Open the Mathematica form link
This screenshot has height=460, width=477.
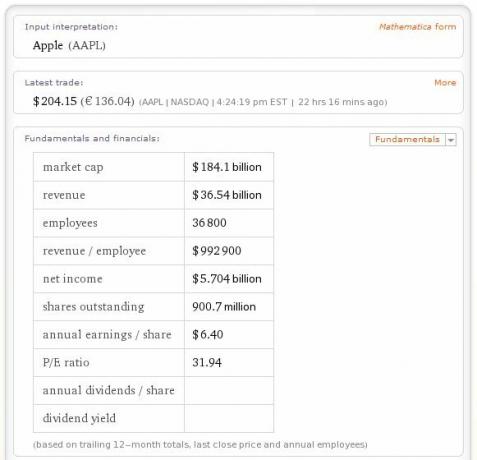click(417, 27)
